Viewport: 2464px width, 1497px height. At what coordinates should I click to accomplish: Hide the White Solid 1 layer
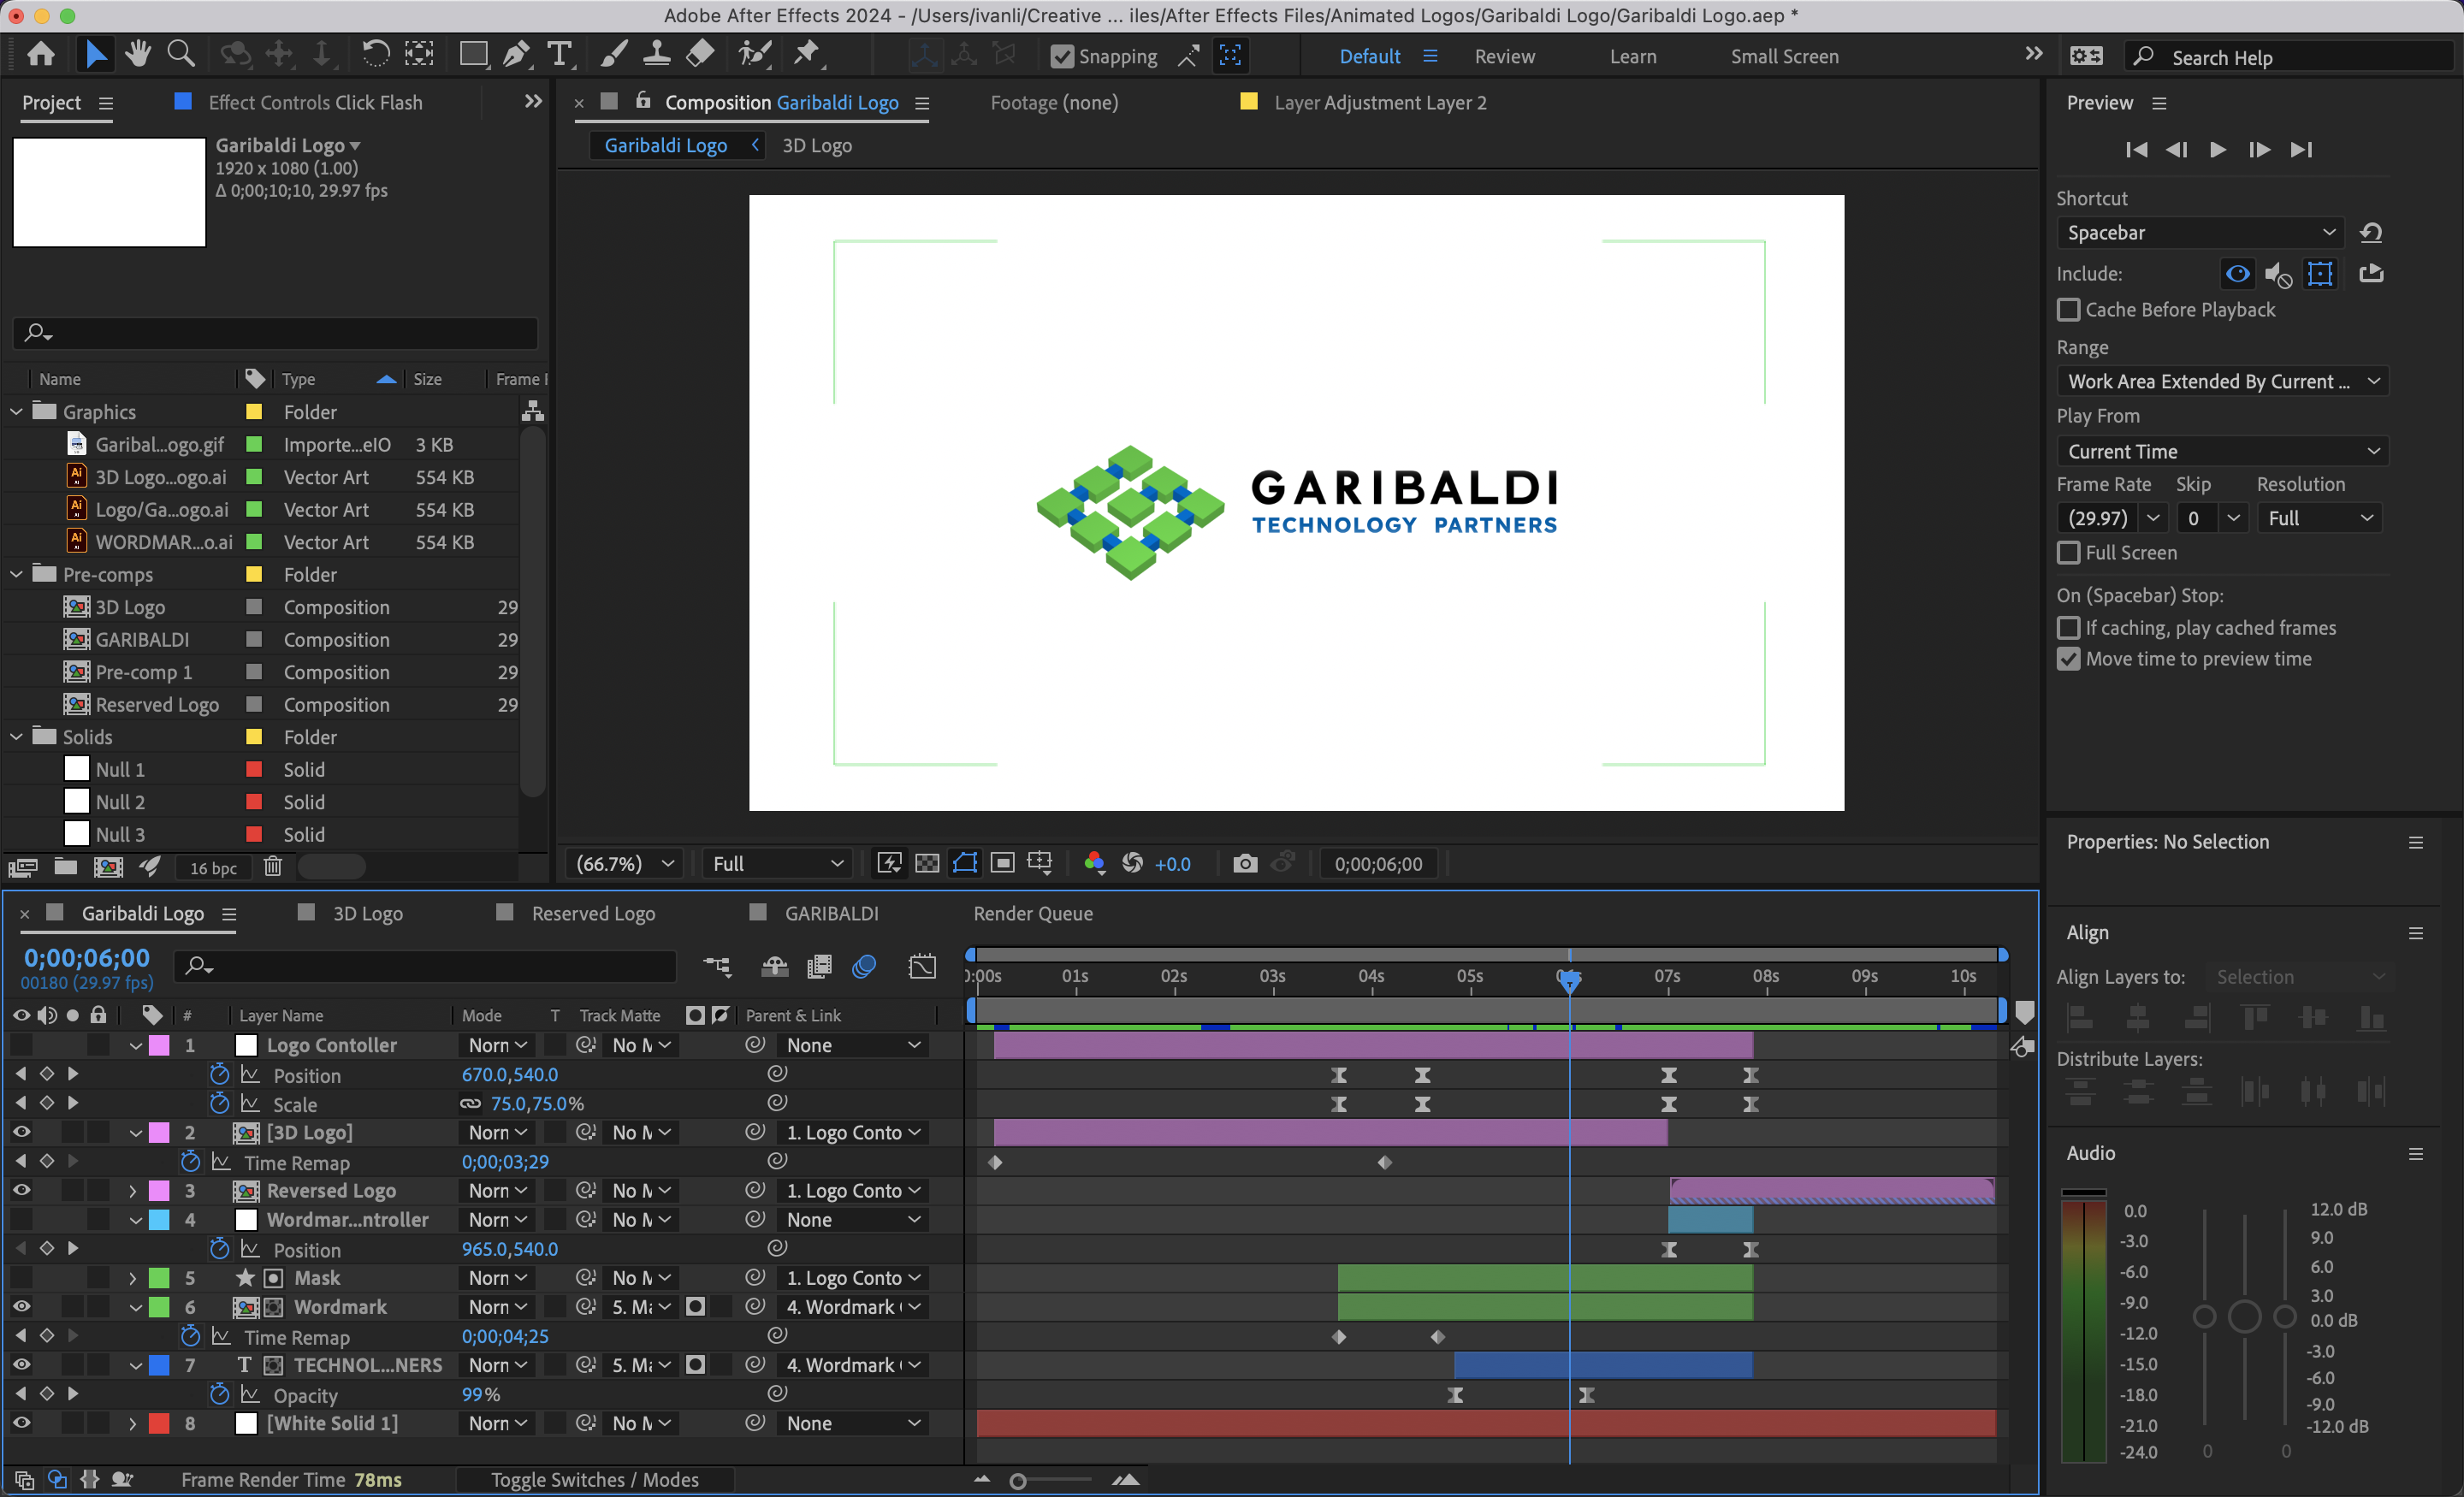[x=21, y=1423]
